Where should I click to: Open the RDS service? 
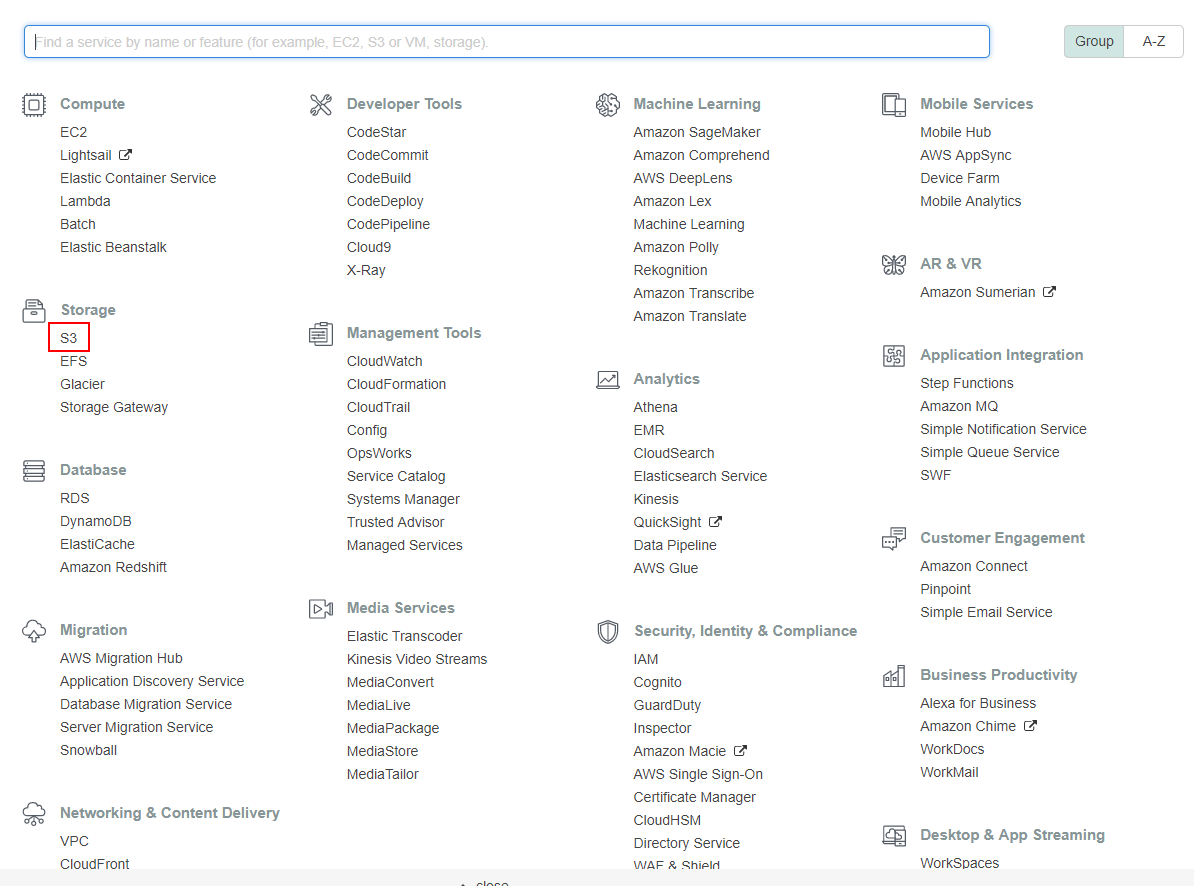75,499
